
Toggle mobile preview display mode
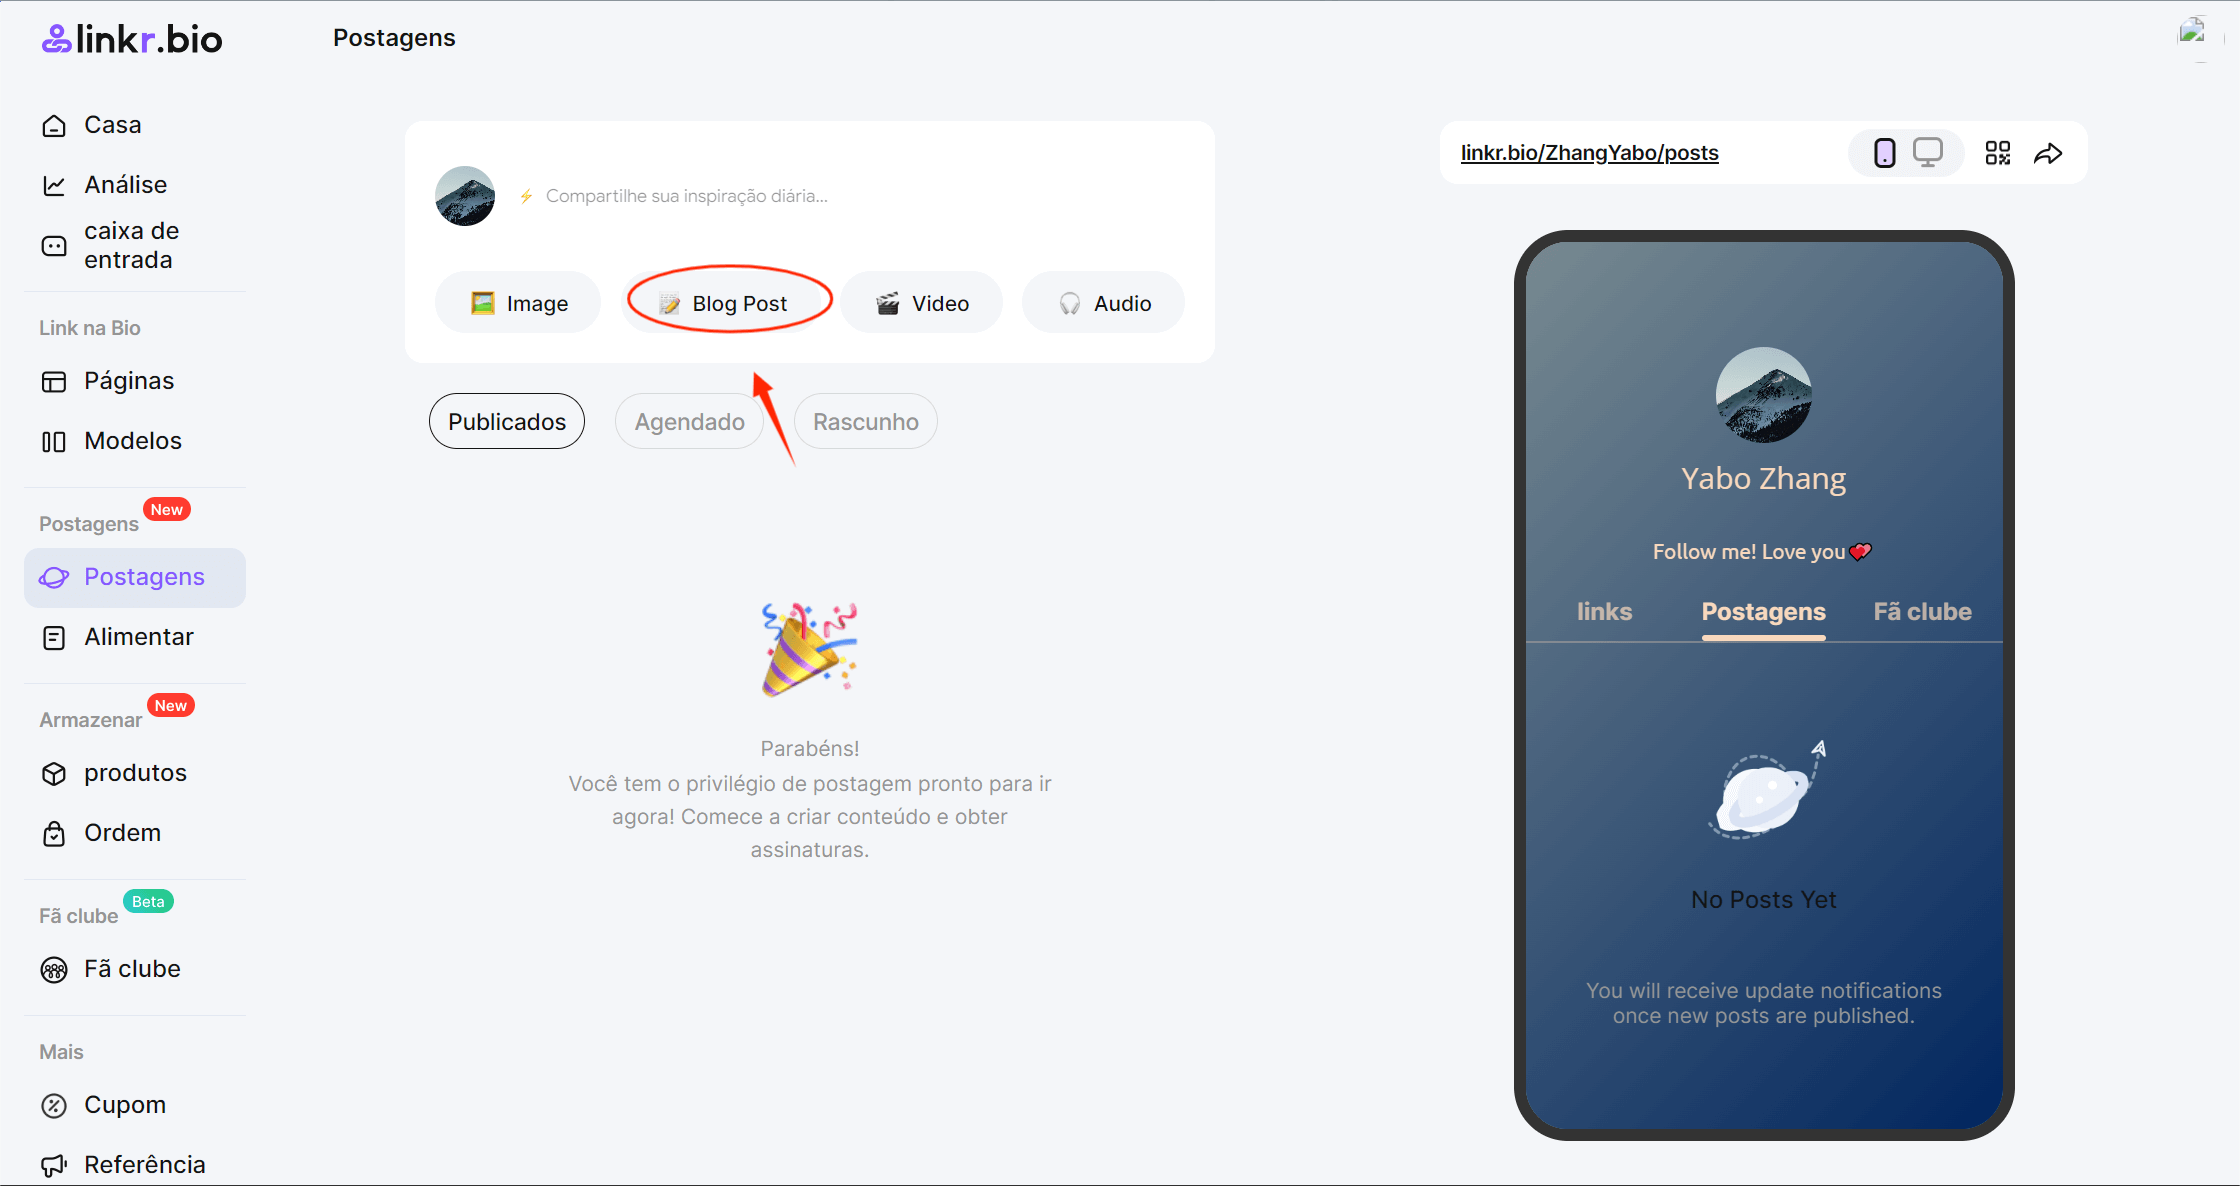click(1883, 154)
